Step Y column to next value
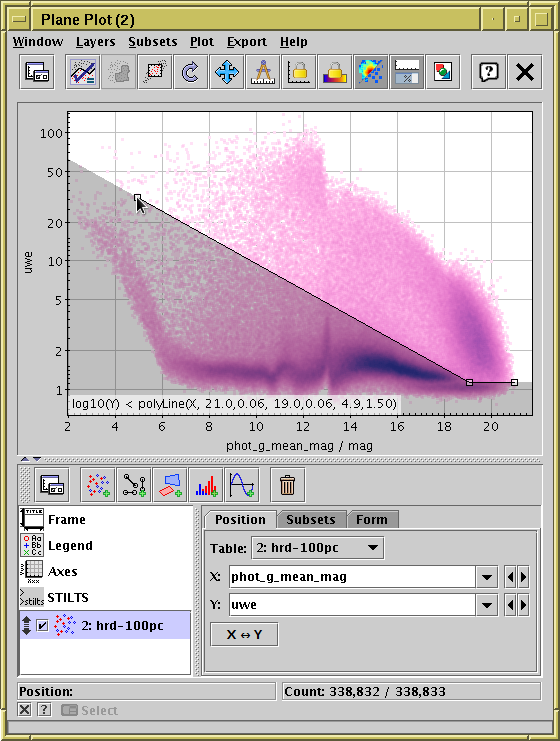This screenshot has width=560, height=741. pyautogui.click(x=523, y=605)
